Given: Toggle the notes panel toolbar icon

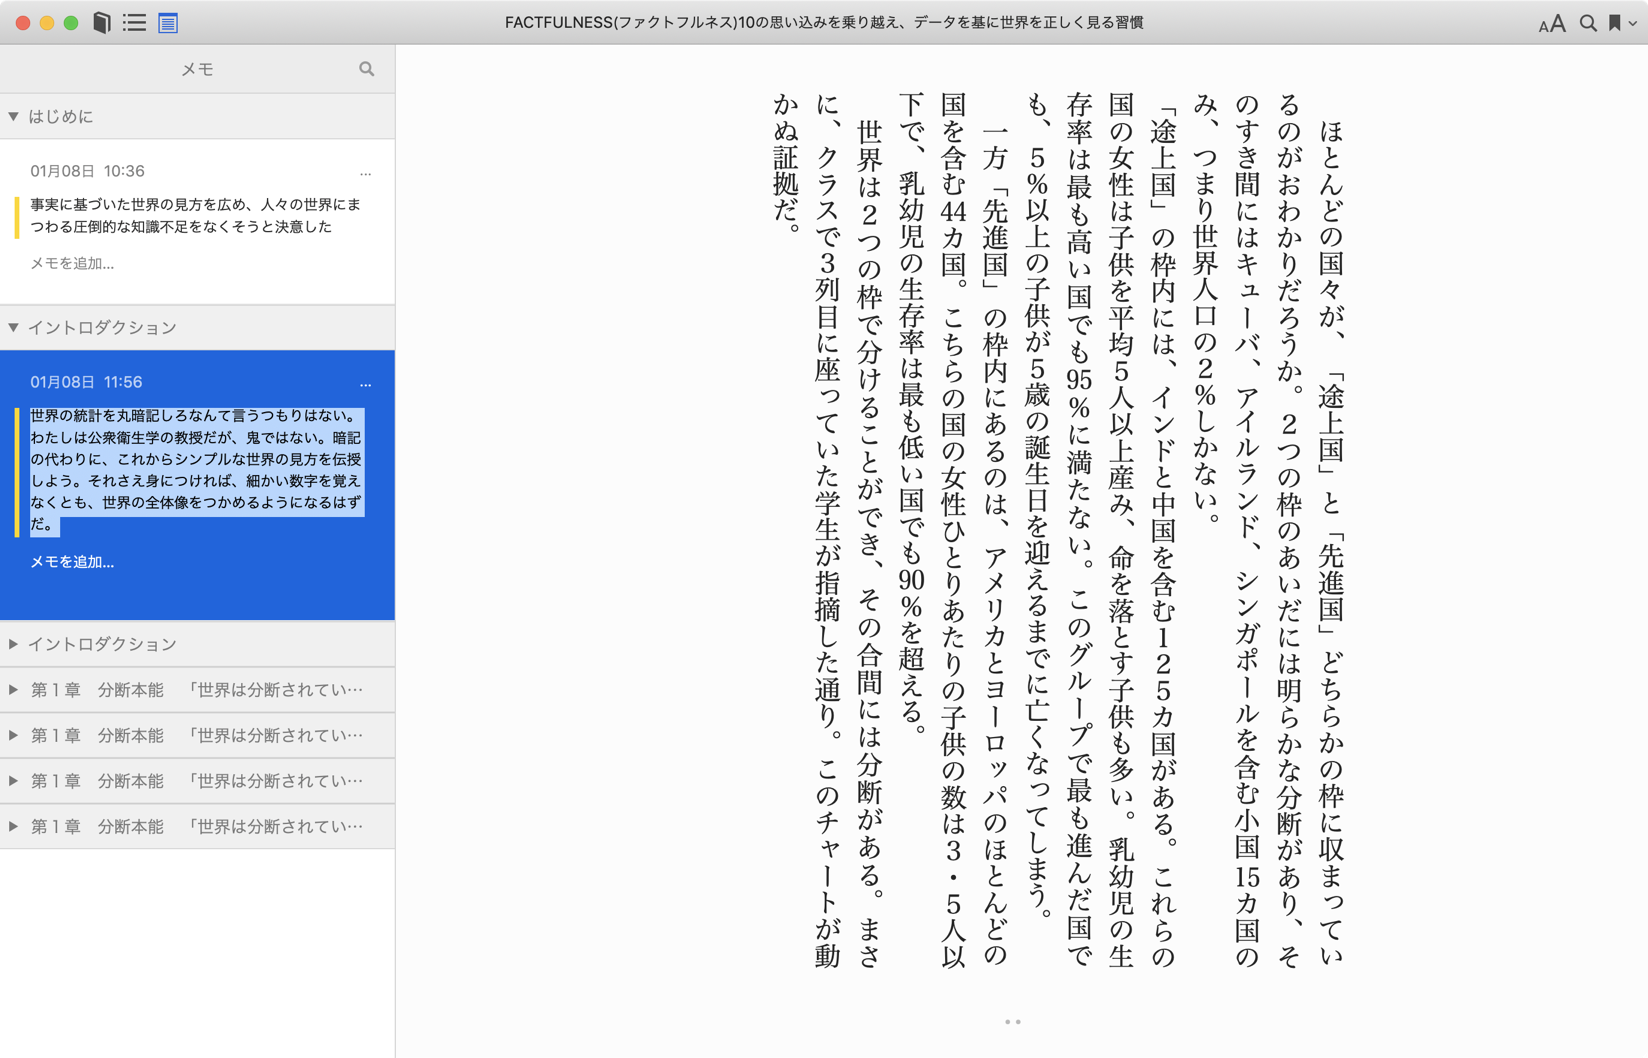Looking at the screenshot, I should pos(168,22).
